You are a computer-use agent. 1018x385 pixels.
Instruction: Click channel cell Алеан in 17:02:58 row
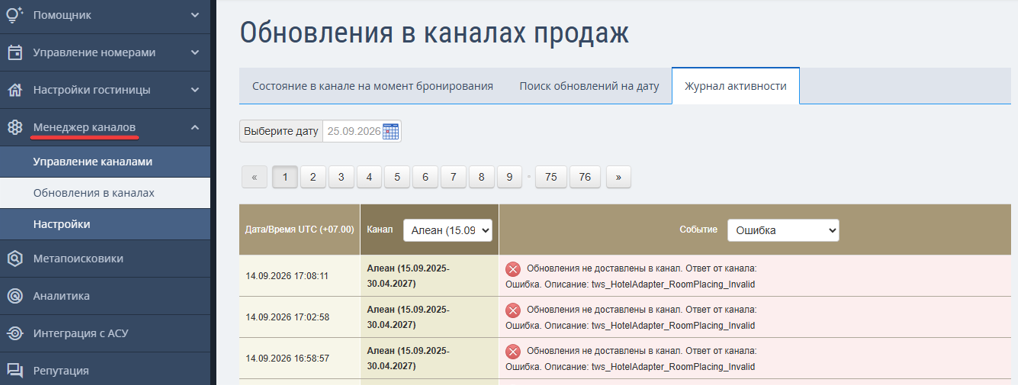pos(429,317)
